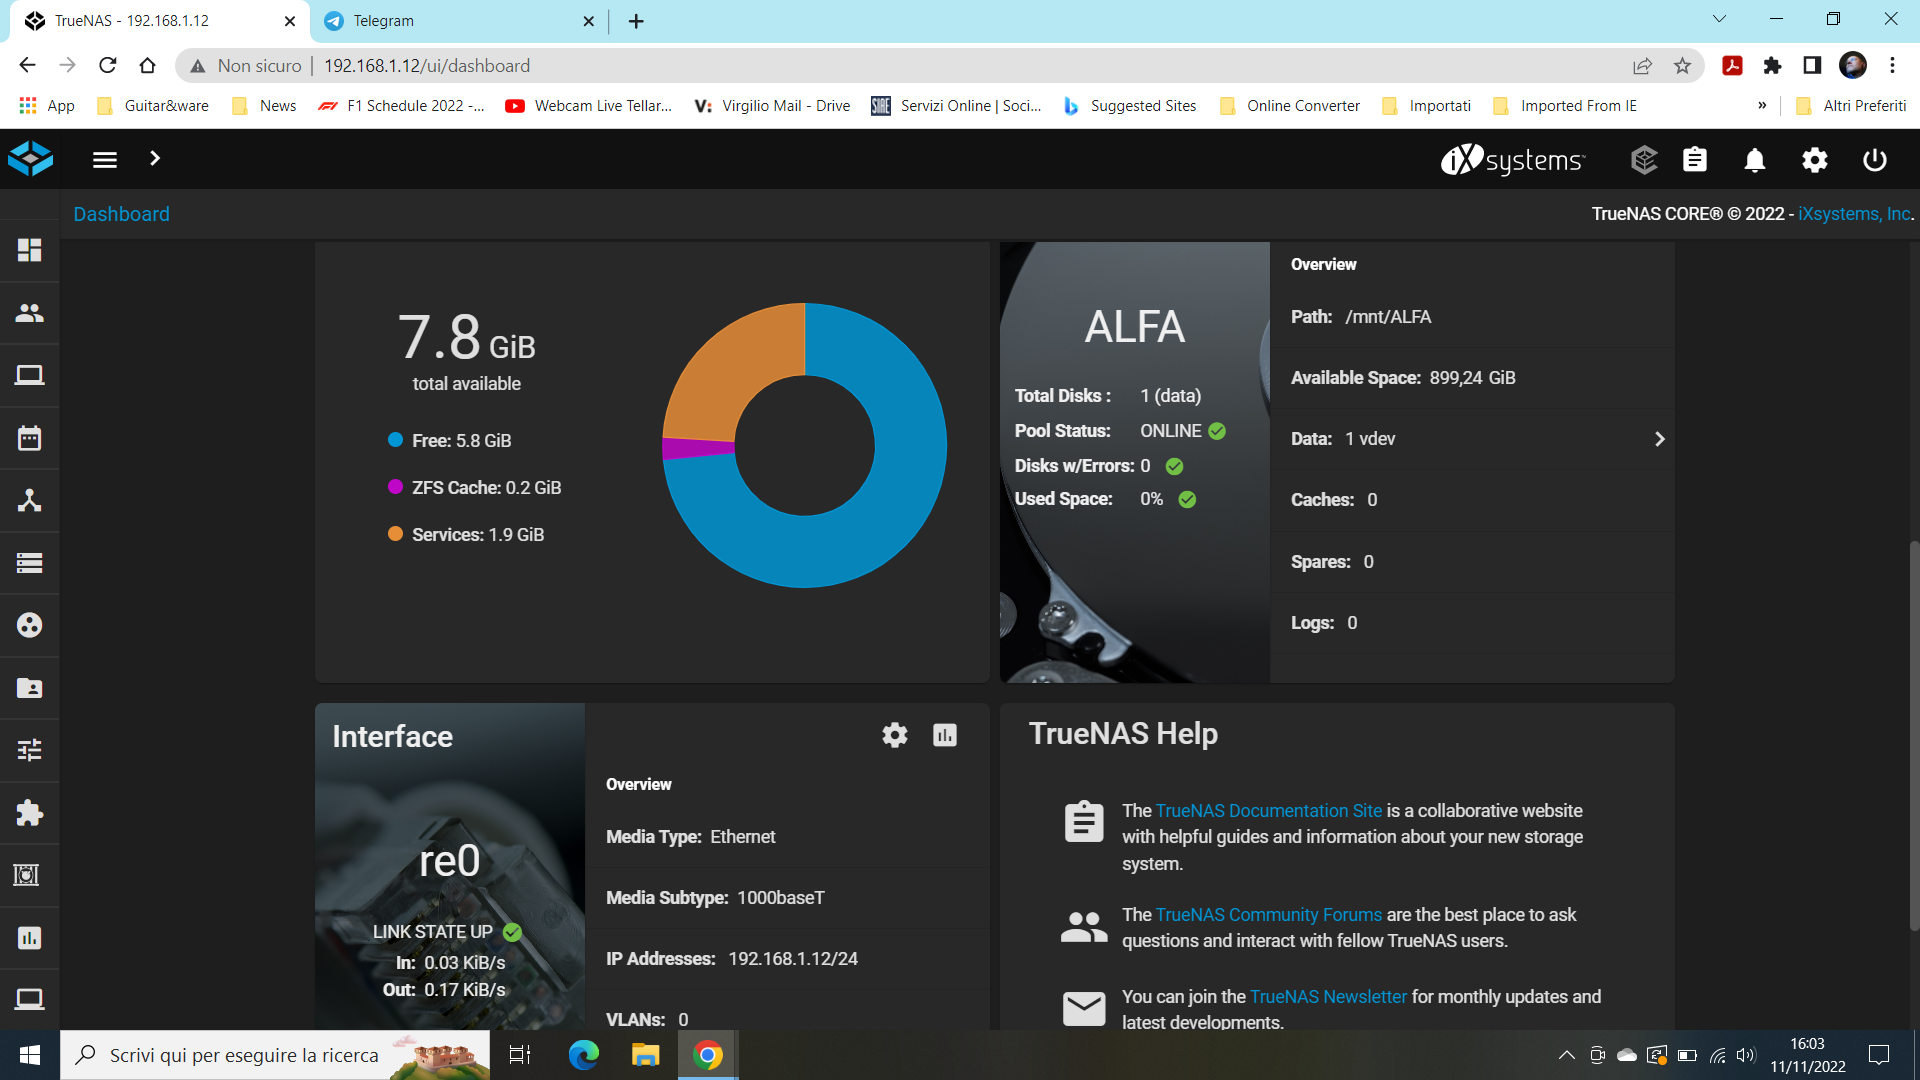
Task: Open Jails icon in sidebar
Action: click(26, 875)
